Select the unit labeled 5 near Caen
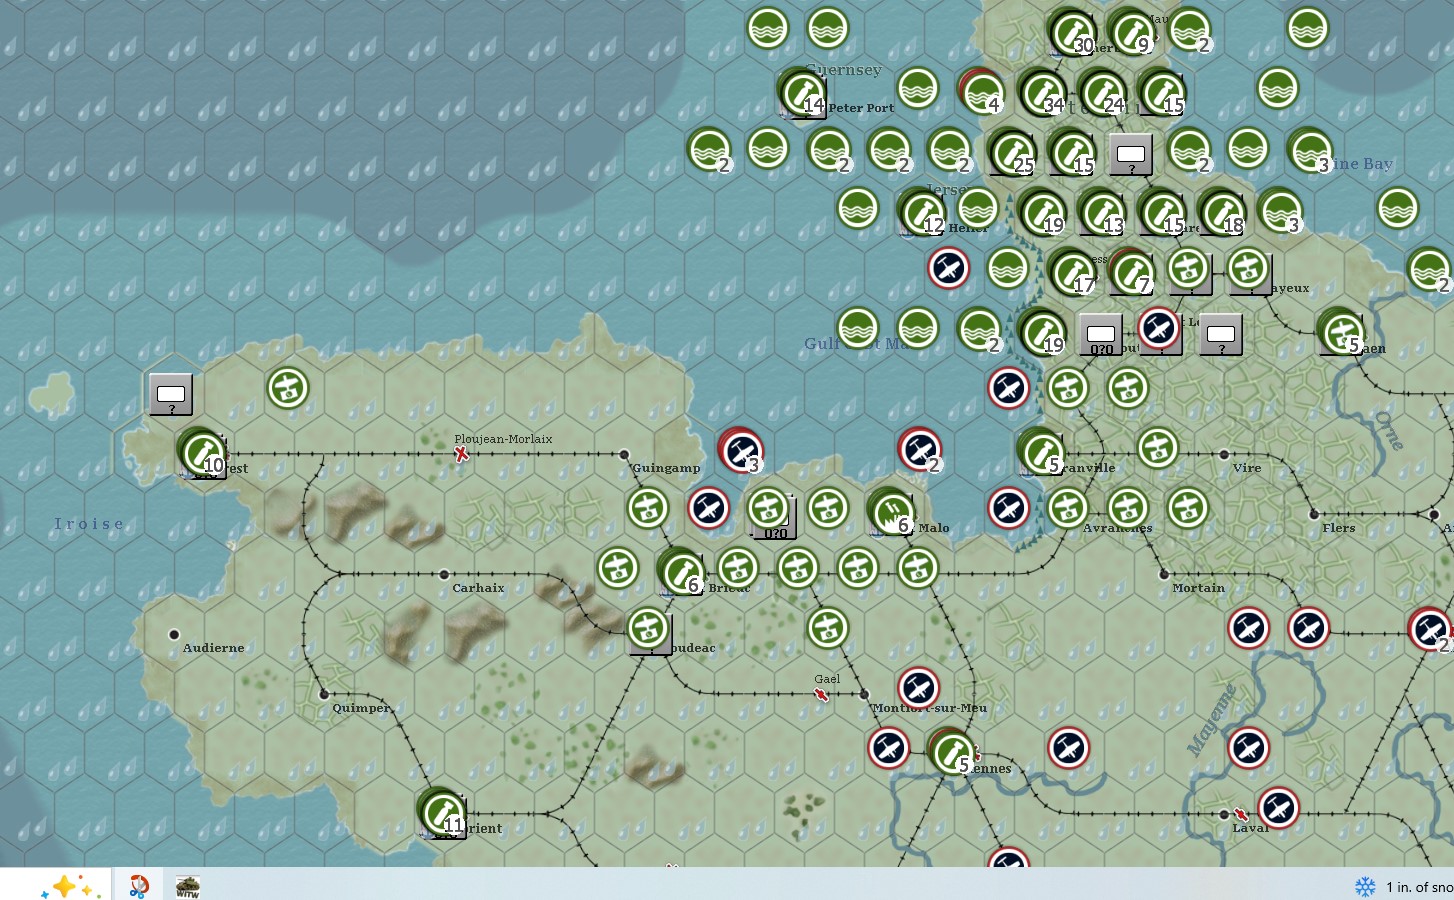 1340,332
